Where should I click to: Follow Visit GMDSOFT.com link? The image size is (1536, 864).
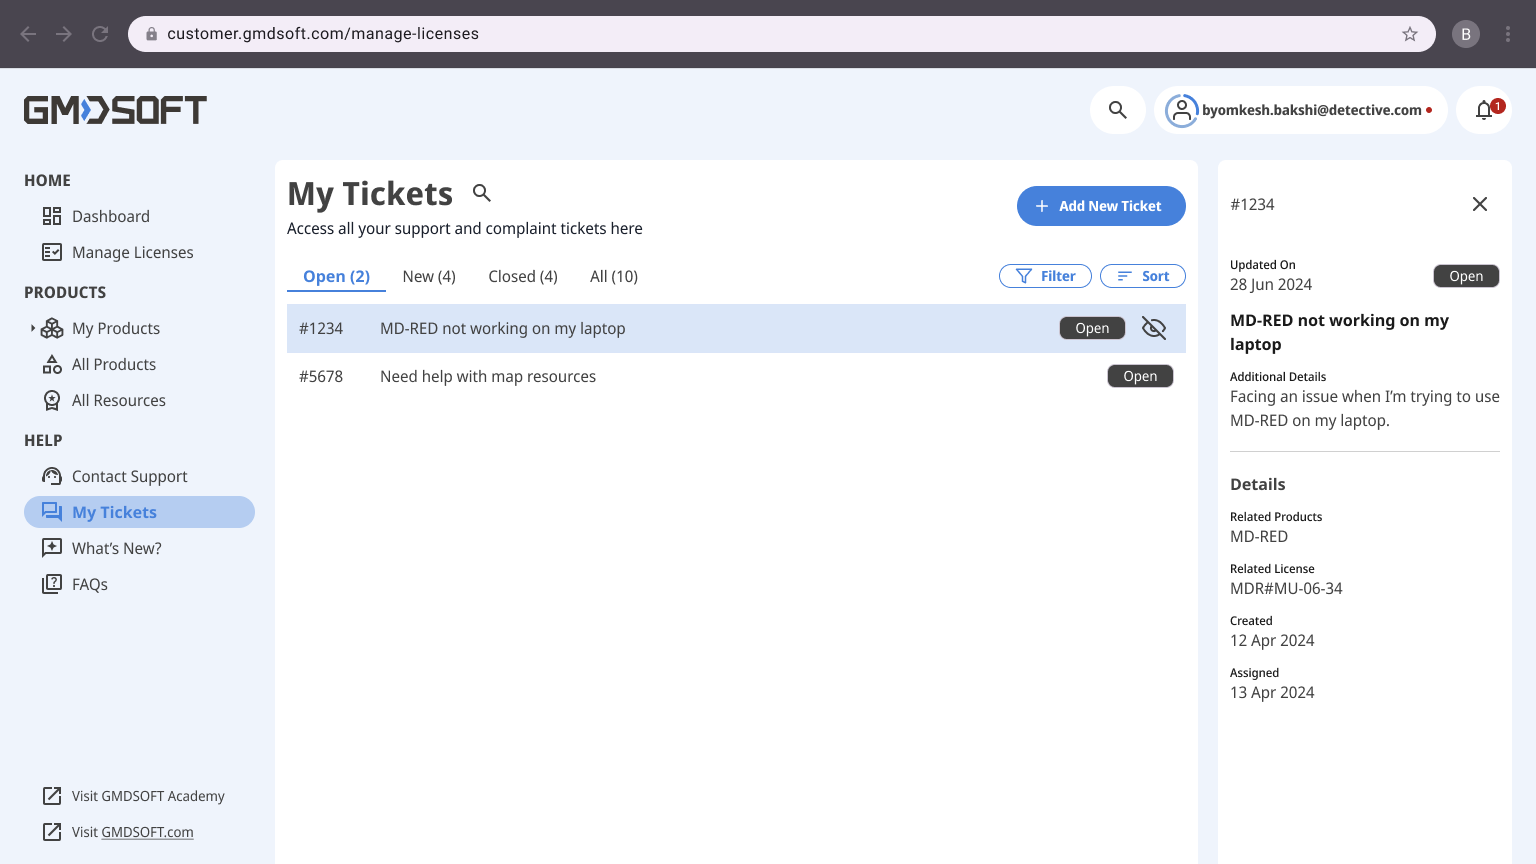pyautogui.click(x=132, y=832)
